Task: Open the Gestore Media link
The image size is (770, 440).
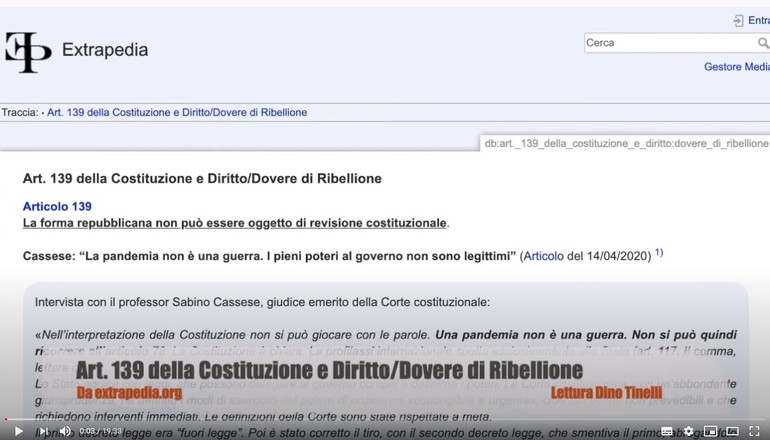Action: [737, 67]
